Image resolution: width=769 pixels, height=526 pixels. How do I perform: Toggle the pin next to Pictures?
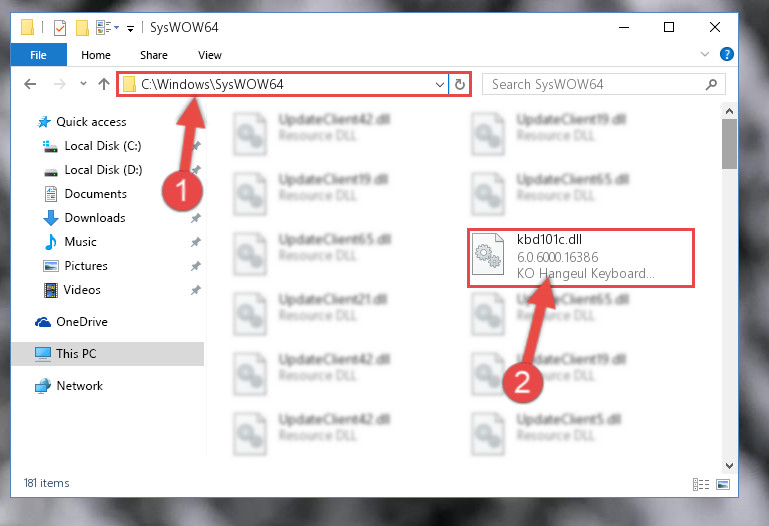(196, 266)
